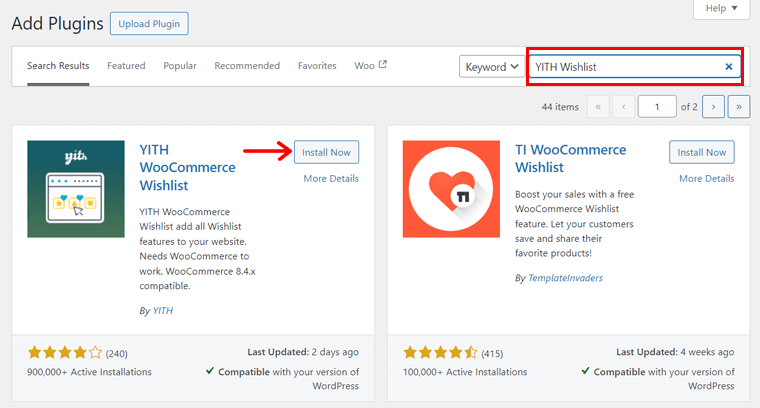Click the disabled previous page arrow
760x408 pixels.
tap(623, 107)
